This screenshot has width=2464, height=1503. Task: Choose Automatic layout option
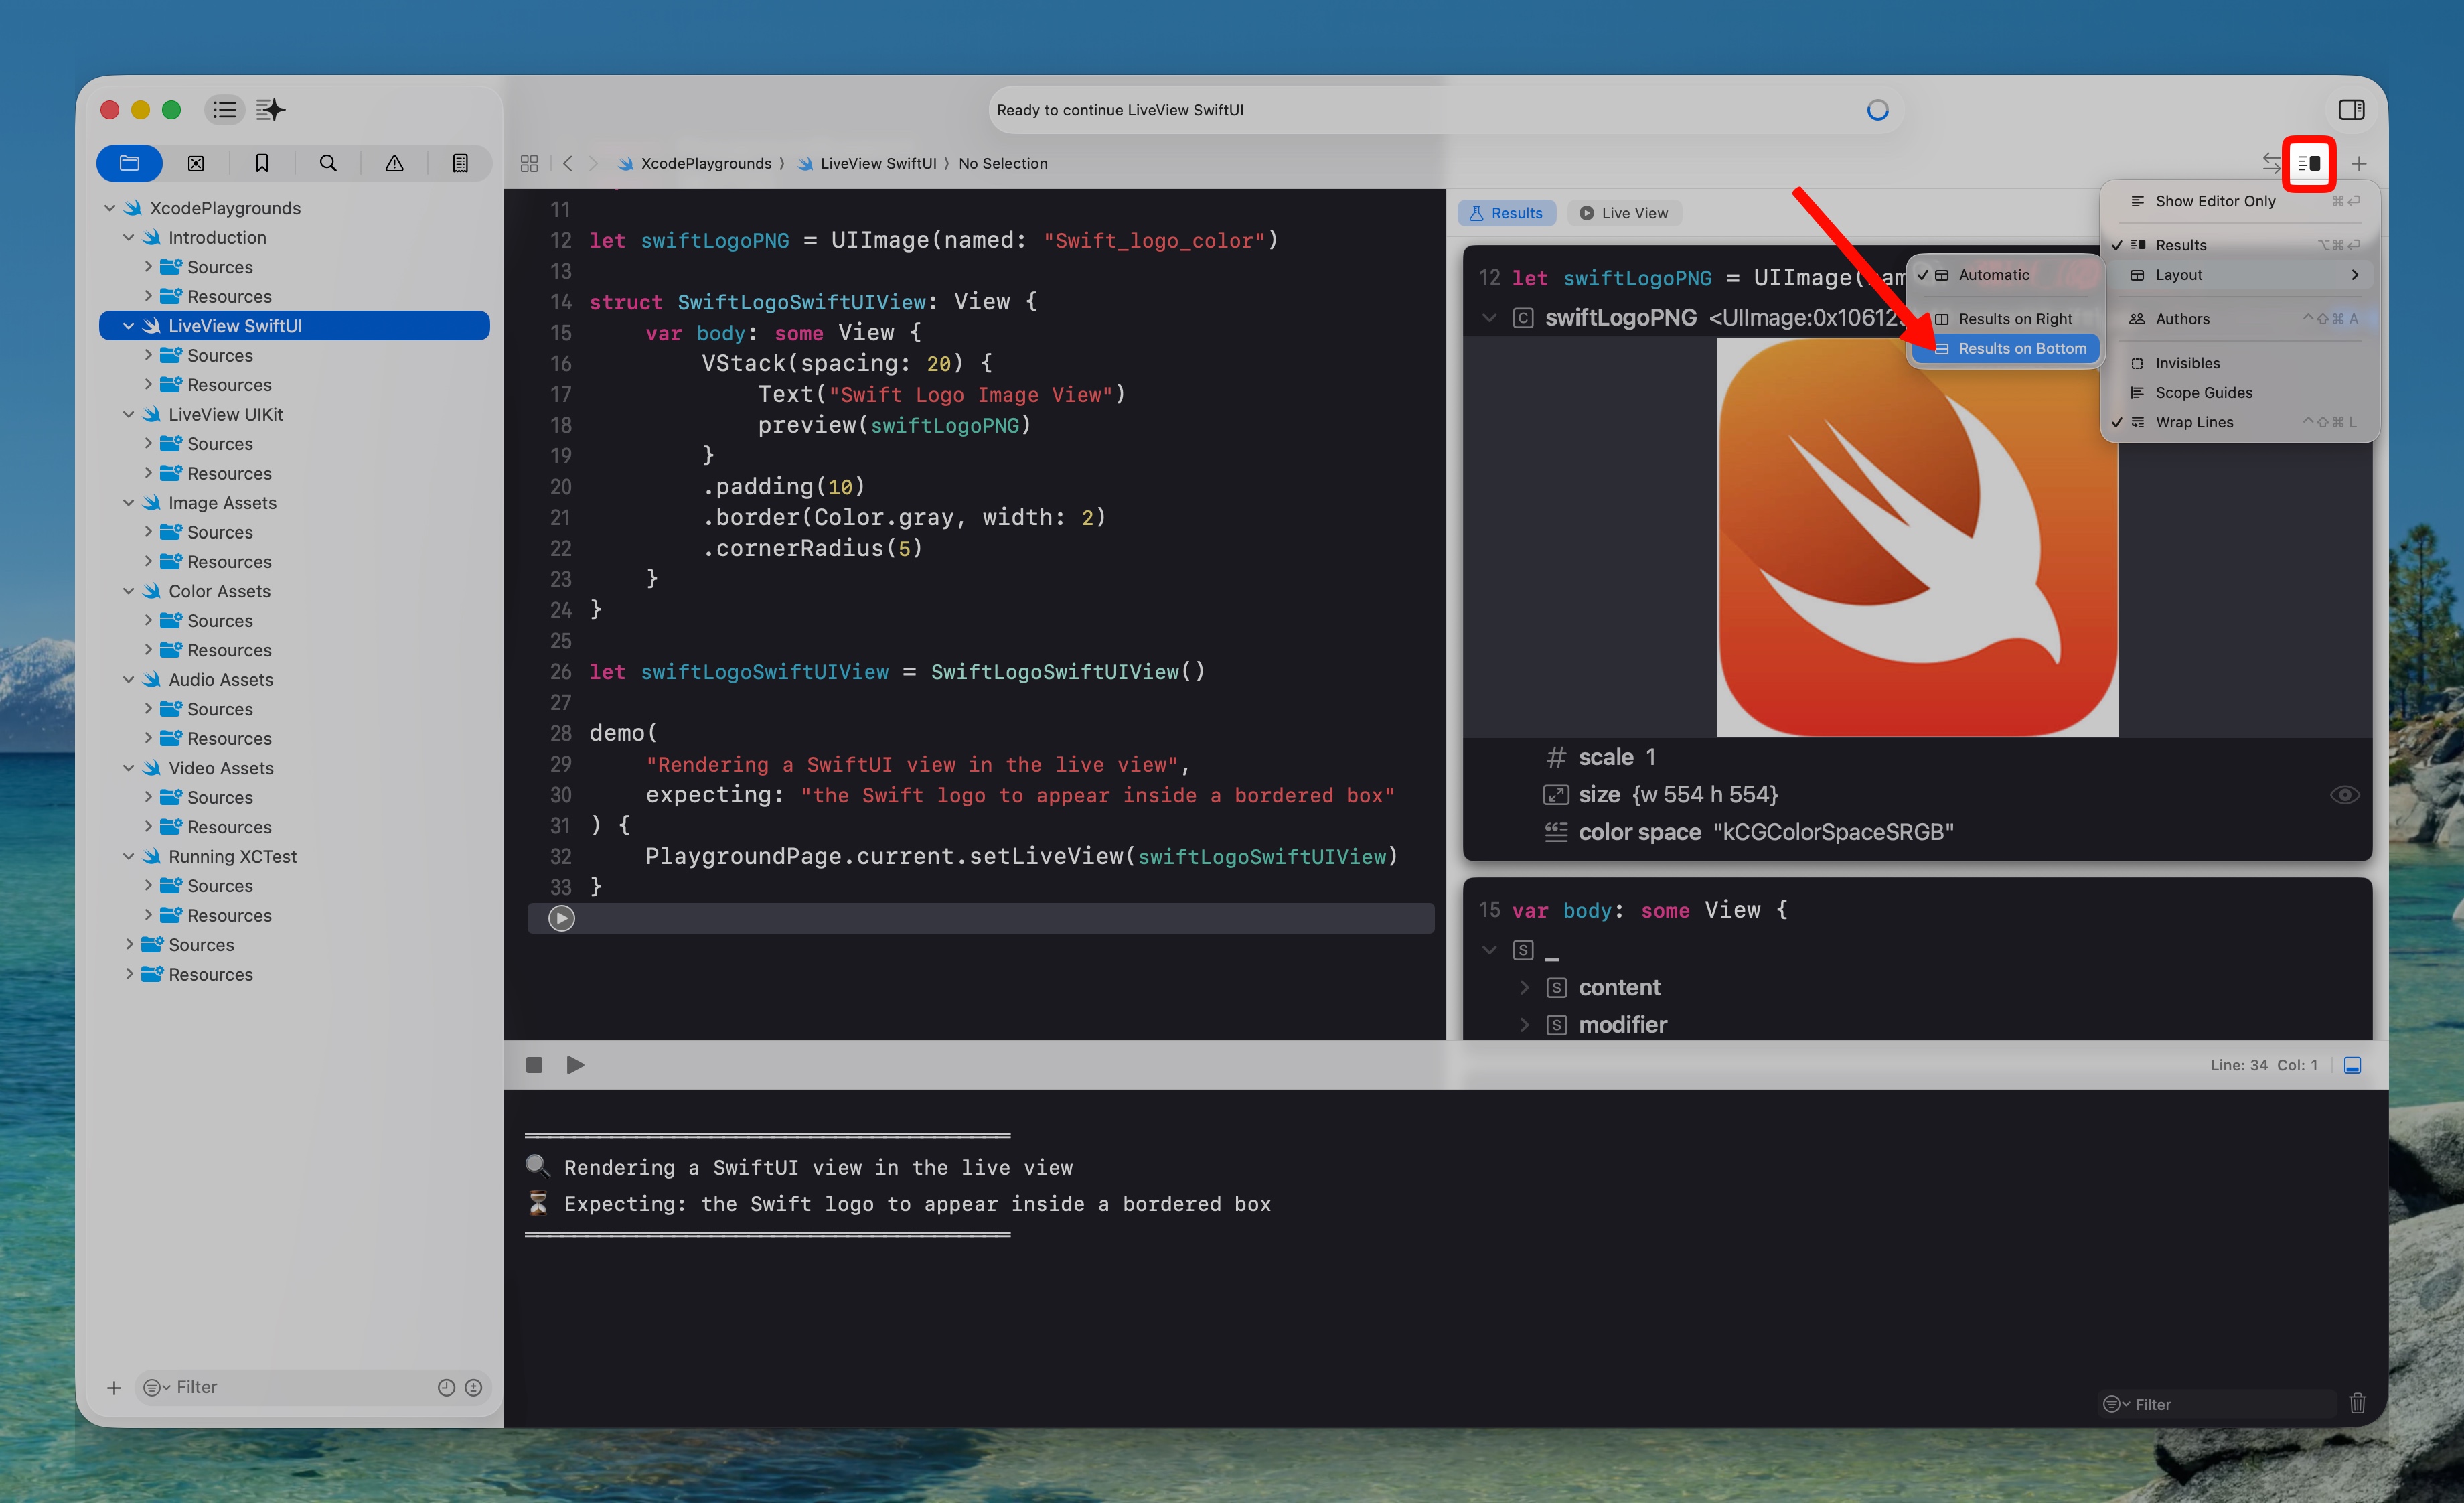pyautogui.click(x=2005, y=275)
